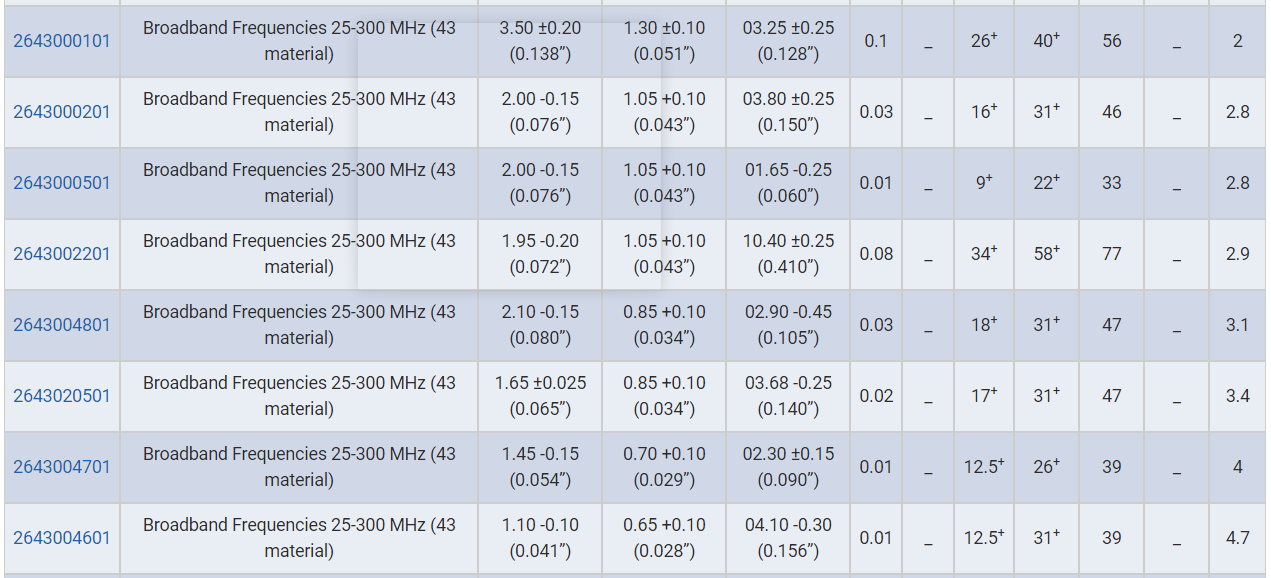Open part number 2643000501 link
This screenshot has width=1271, height=578.
tap(62, 183)
